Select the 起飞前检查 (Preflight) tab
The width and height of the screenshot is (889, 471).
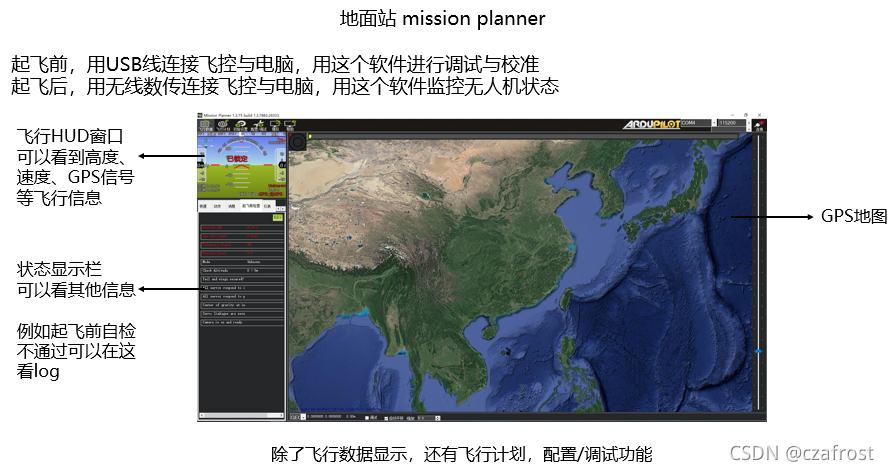(x=251, y=206)
